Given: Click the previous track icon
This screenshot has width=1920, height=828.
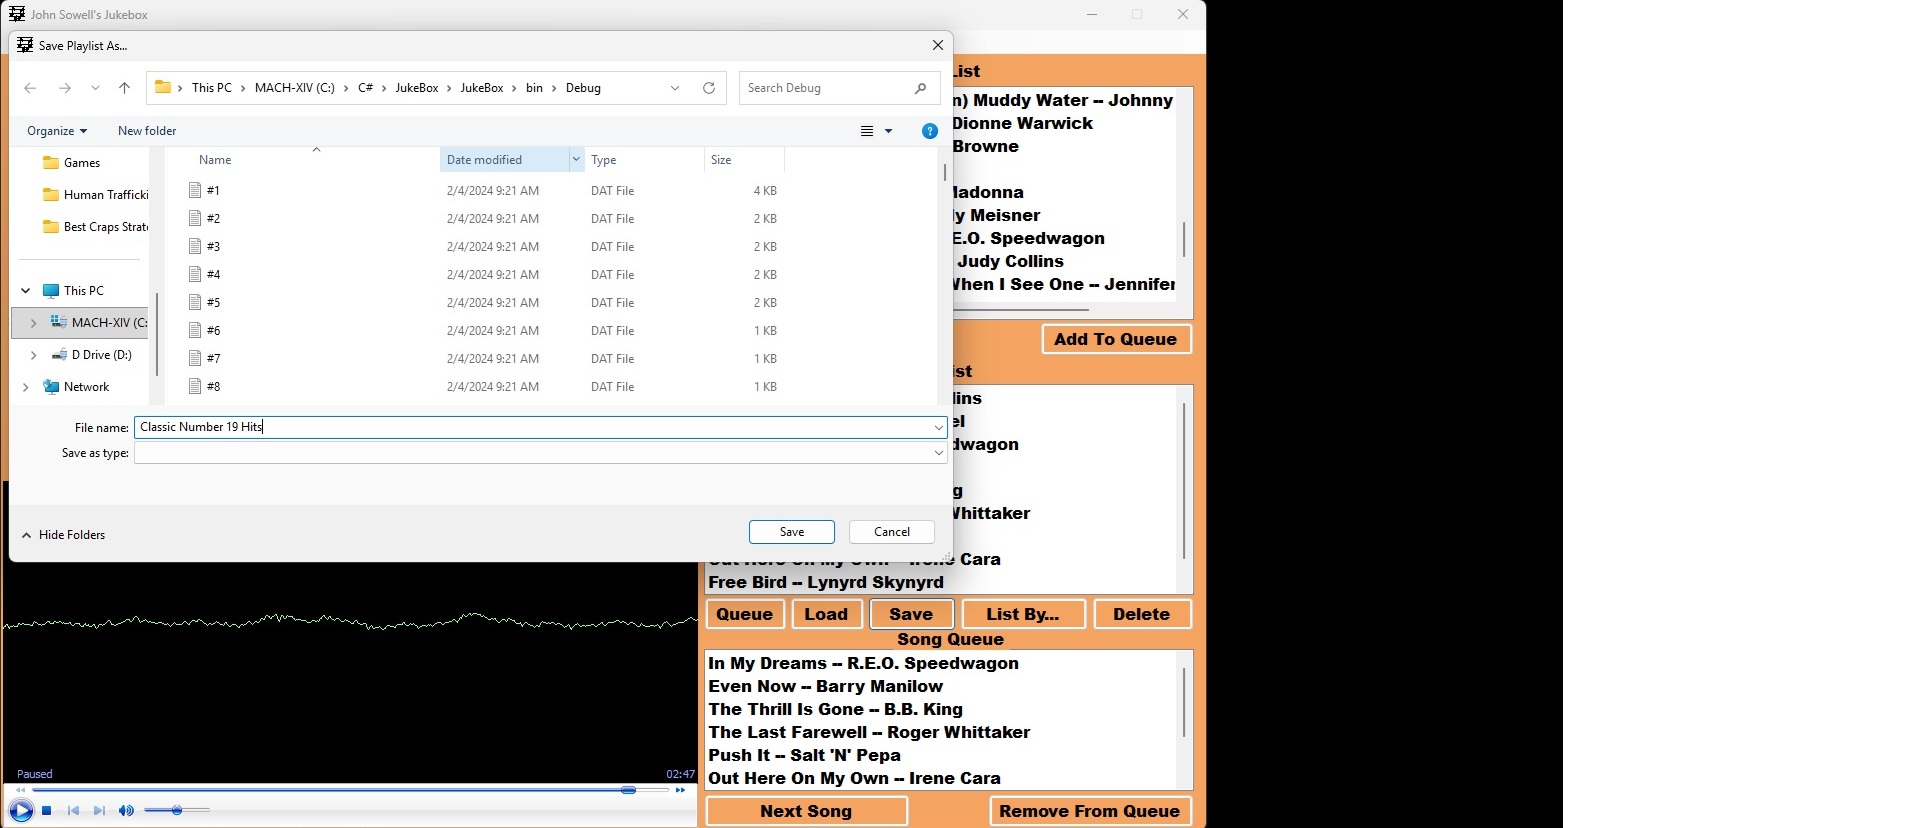Looking at the screenshot, I should [x=73, y=811].
